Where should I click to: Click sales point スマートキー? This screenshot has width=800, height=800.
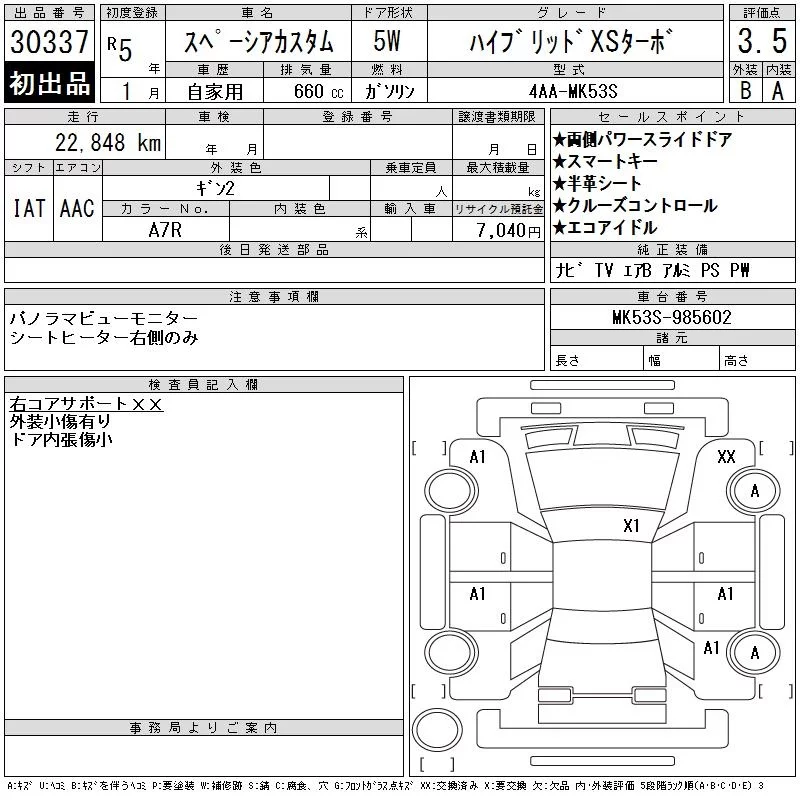click(x=605, y=161)
